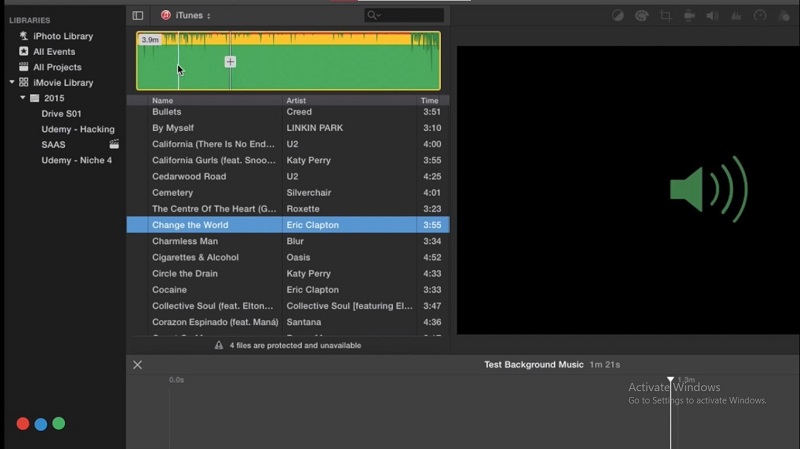Click the All Projects clapper icon
This screenshot has height=449, width=800.
click(x=23, y=67)
